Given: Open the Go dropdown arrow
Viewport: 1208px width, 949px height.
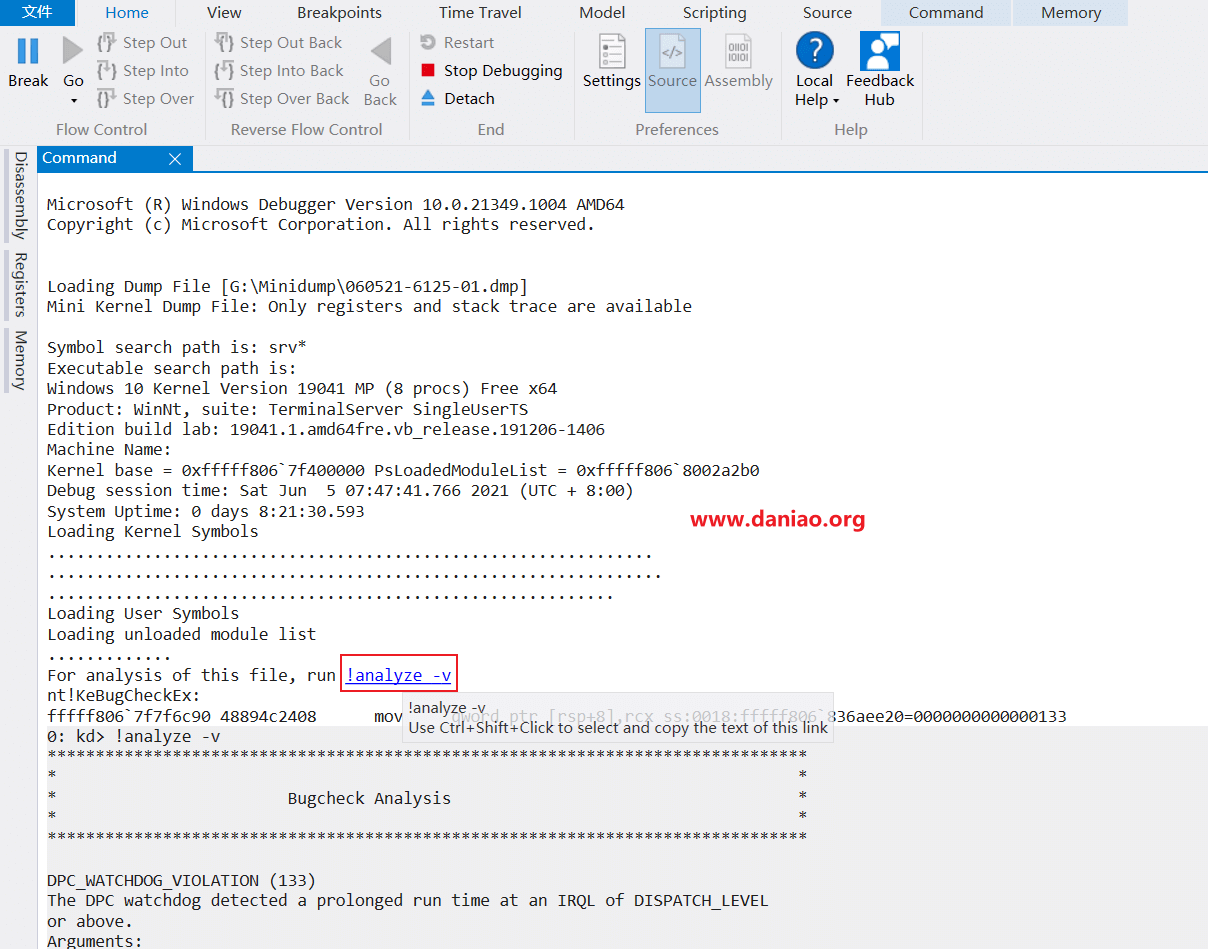Looking at the screenshot, I should click(73, 101).
